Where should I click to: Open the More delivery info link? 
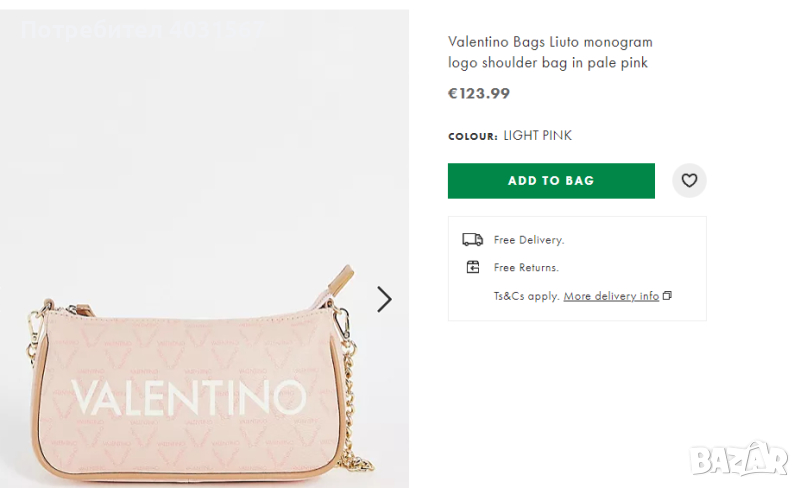tap(611, 296)
